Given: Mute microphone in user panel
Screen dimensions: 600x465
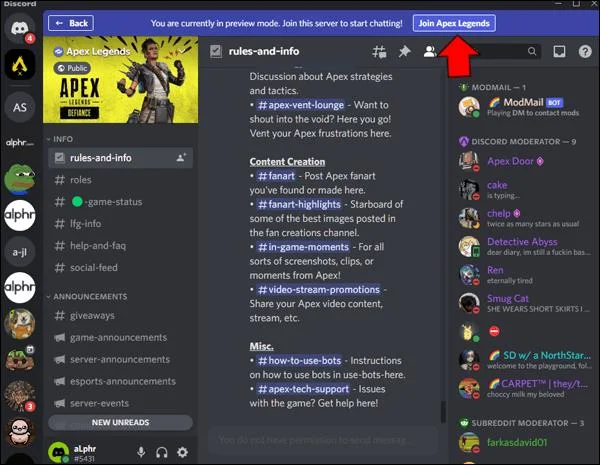Looking at the screenshot, I should tap(141, 452).
